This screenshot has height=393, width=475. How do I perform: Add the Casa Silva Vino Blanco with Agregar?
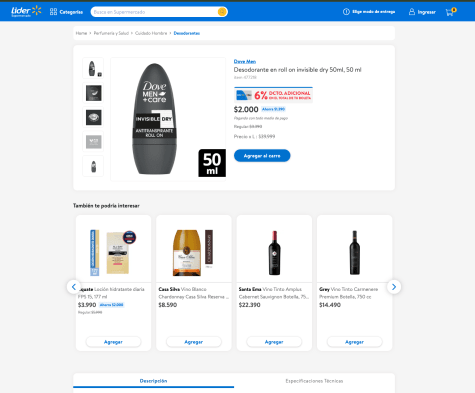[x=194, y=342]
